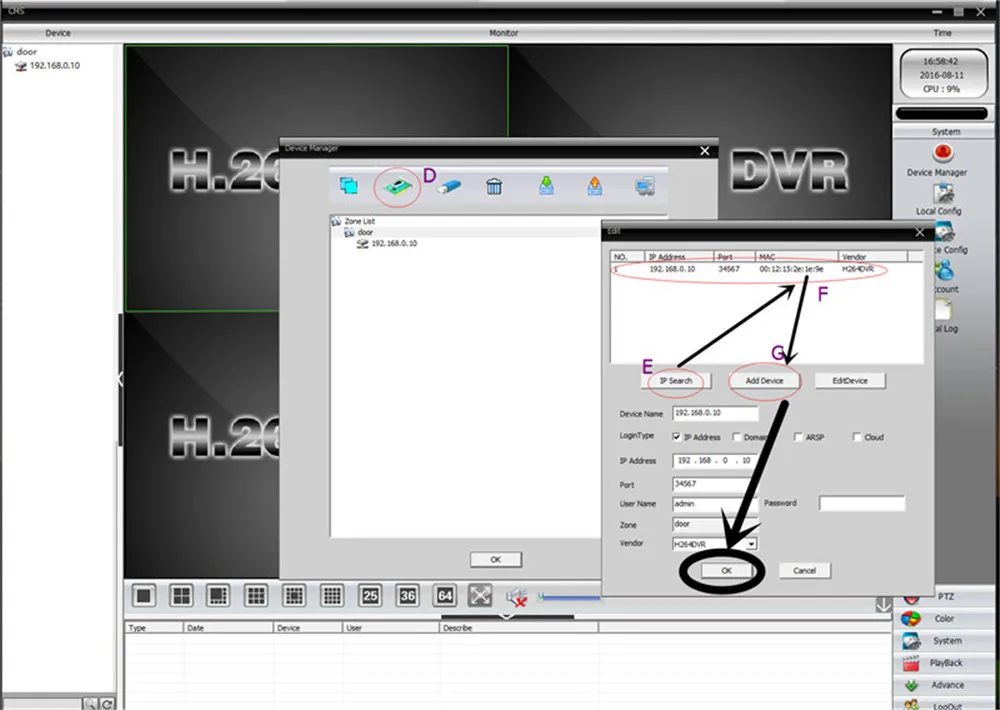Screen dimensions: 1000x710
Task: Click the green Import download icon
Action: pos(547,186)
